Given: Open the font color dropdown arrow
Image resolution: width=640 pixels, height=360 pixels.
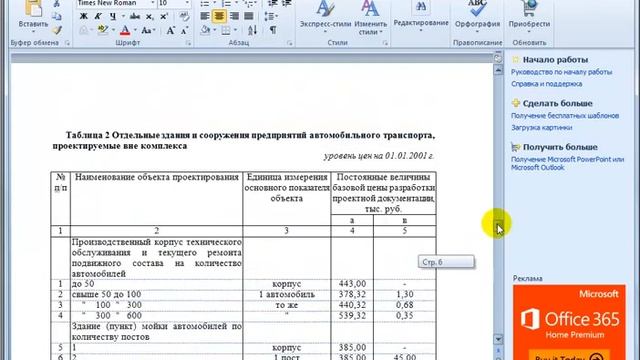Looking at the screenshot, I should coord(135,30).
